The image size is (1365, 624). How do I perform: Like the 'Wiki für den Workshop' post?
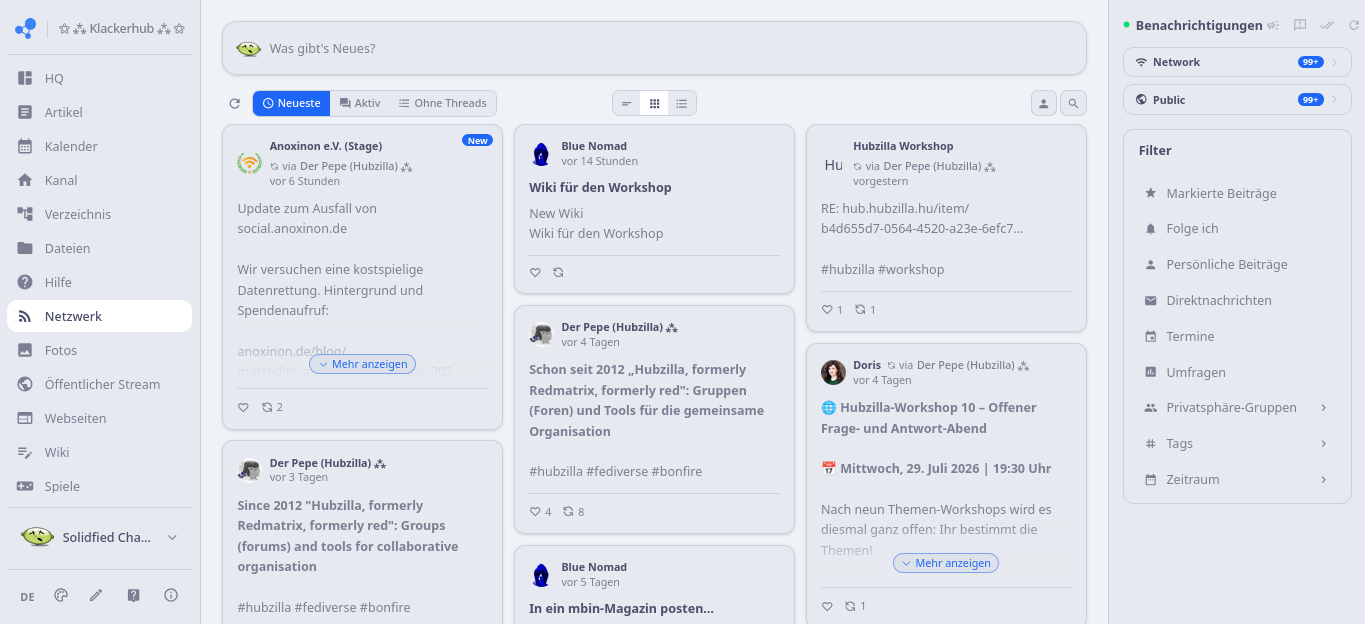535,272
